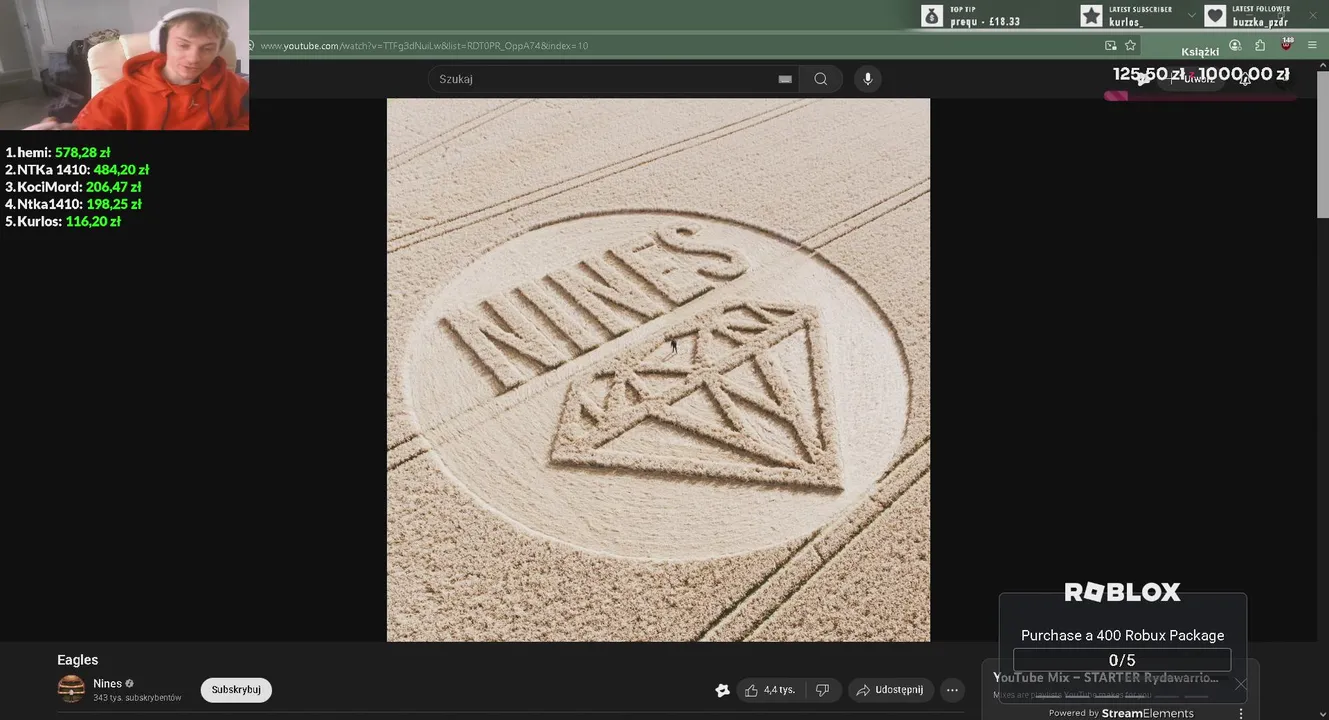Open the on-screen keyboard icon in the search box

click(x=785, y=79)
